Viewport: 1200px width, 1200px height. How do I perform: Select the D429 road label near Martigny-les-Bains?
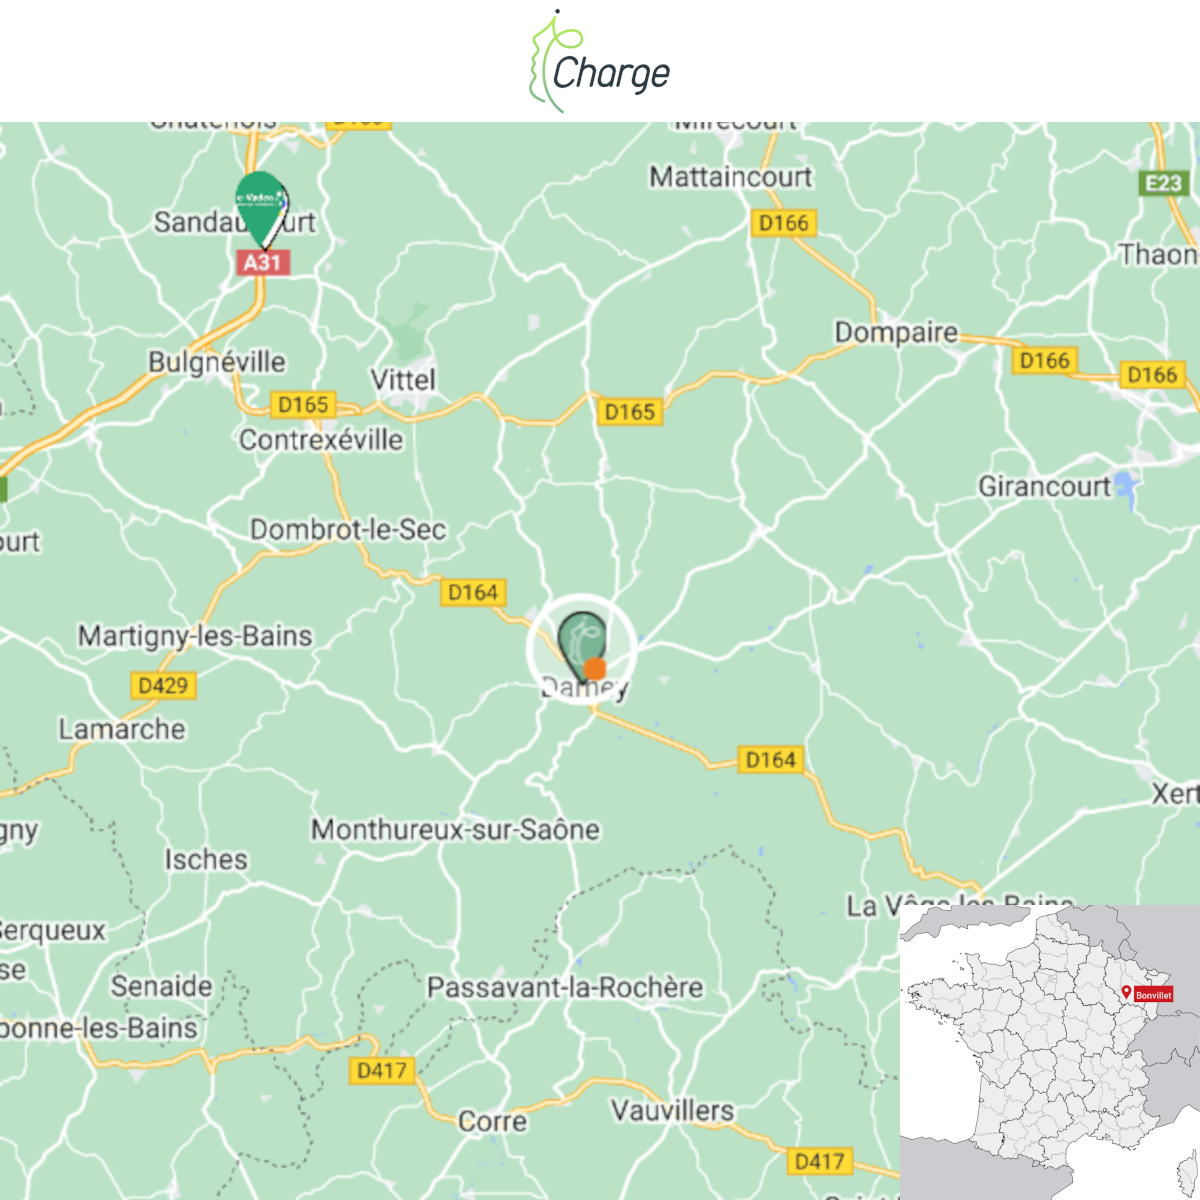coord(163,686)
